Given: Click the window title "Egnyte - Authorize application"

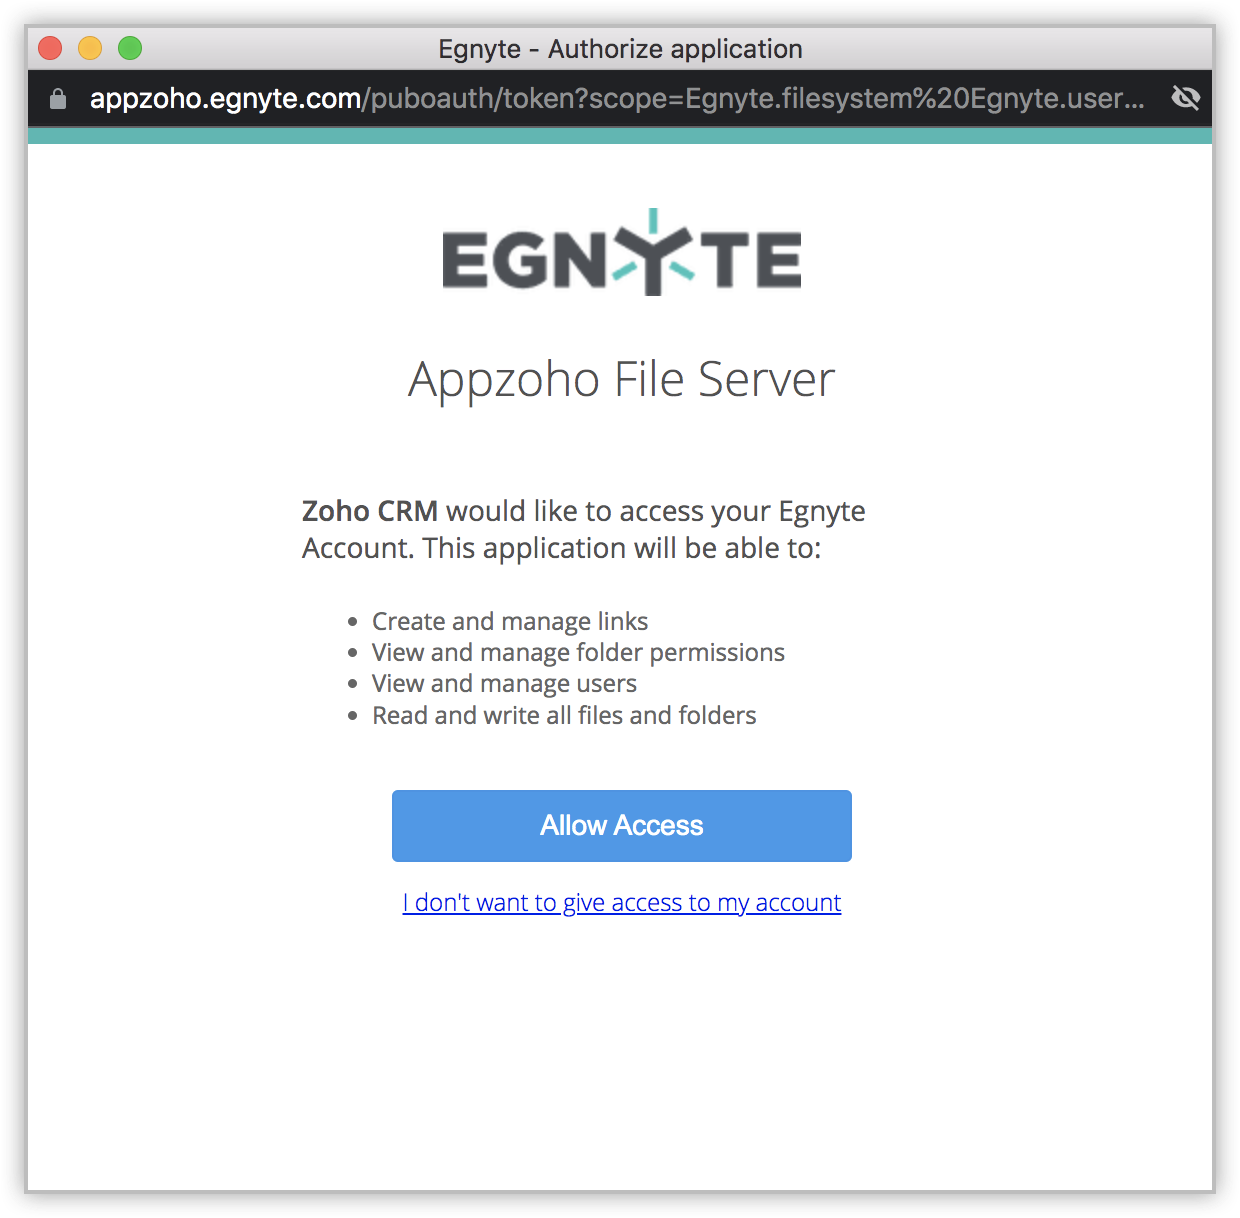Looking at the screenshot, I should pyautogui.click(x=620, y=49).
